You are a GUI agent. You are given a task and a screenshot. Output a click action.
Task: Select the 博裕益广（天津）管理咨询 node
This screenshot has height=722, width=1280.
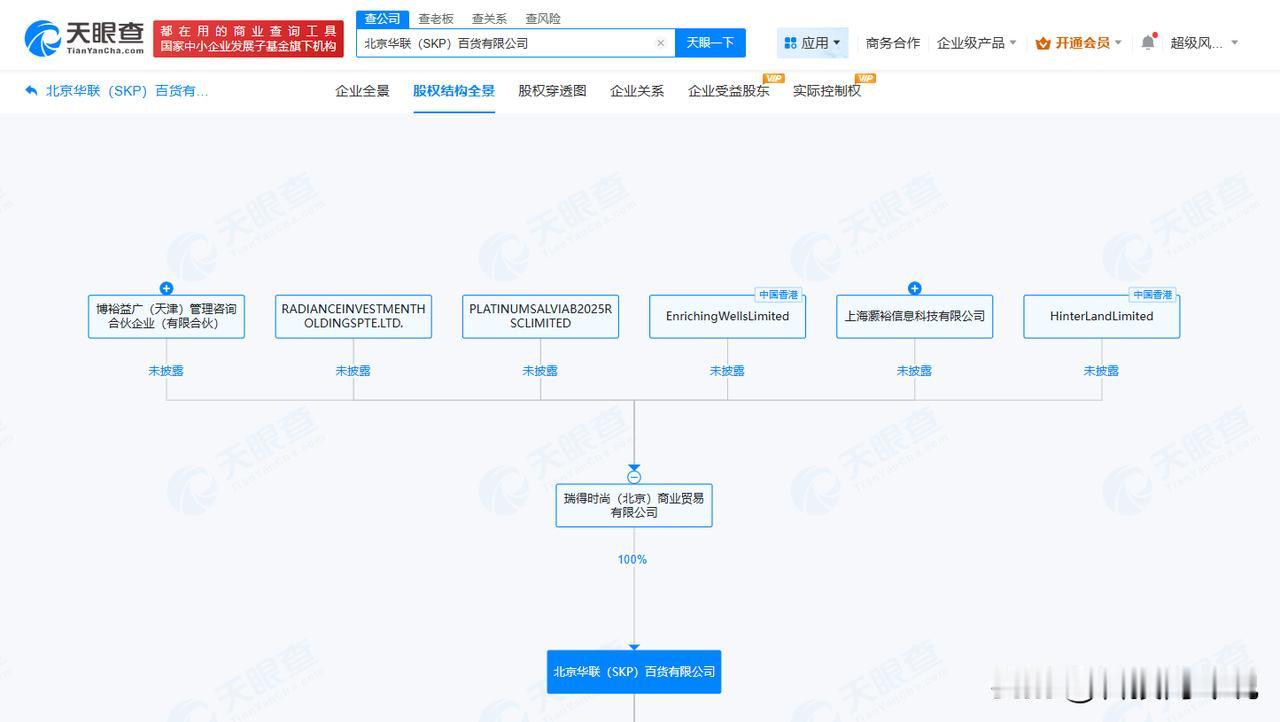coord(166,316)
